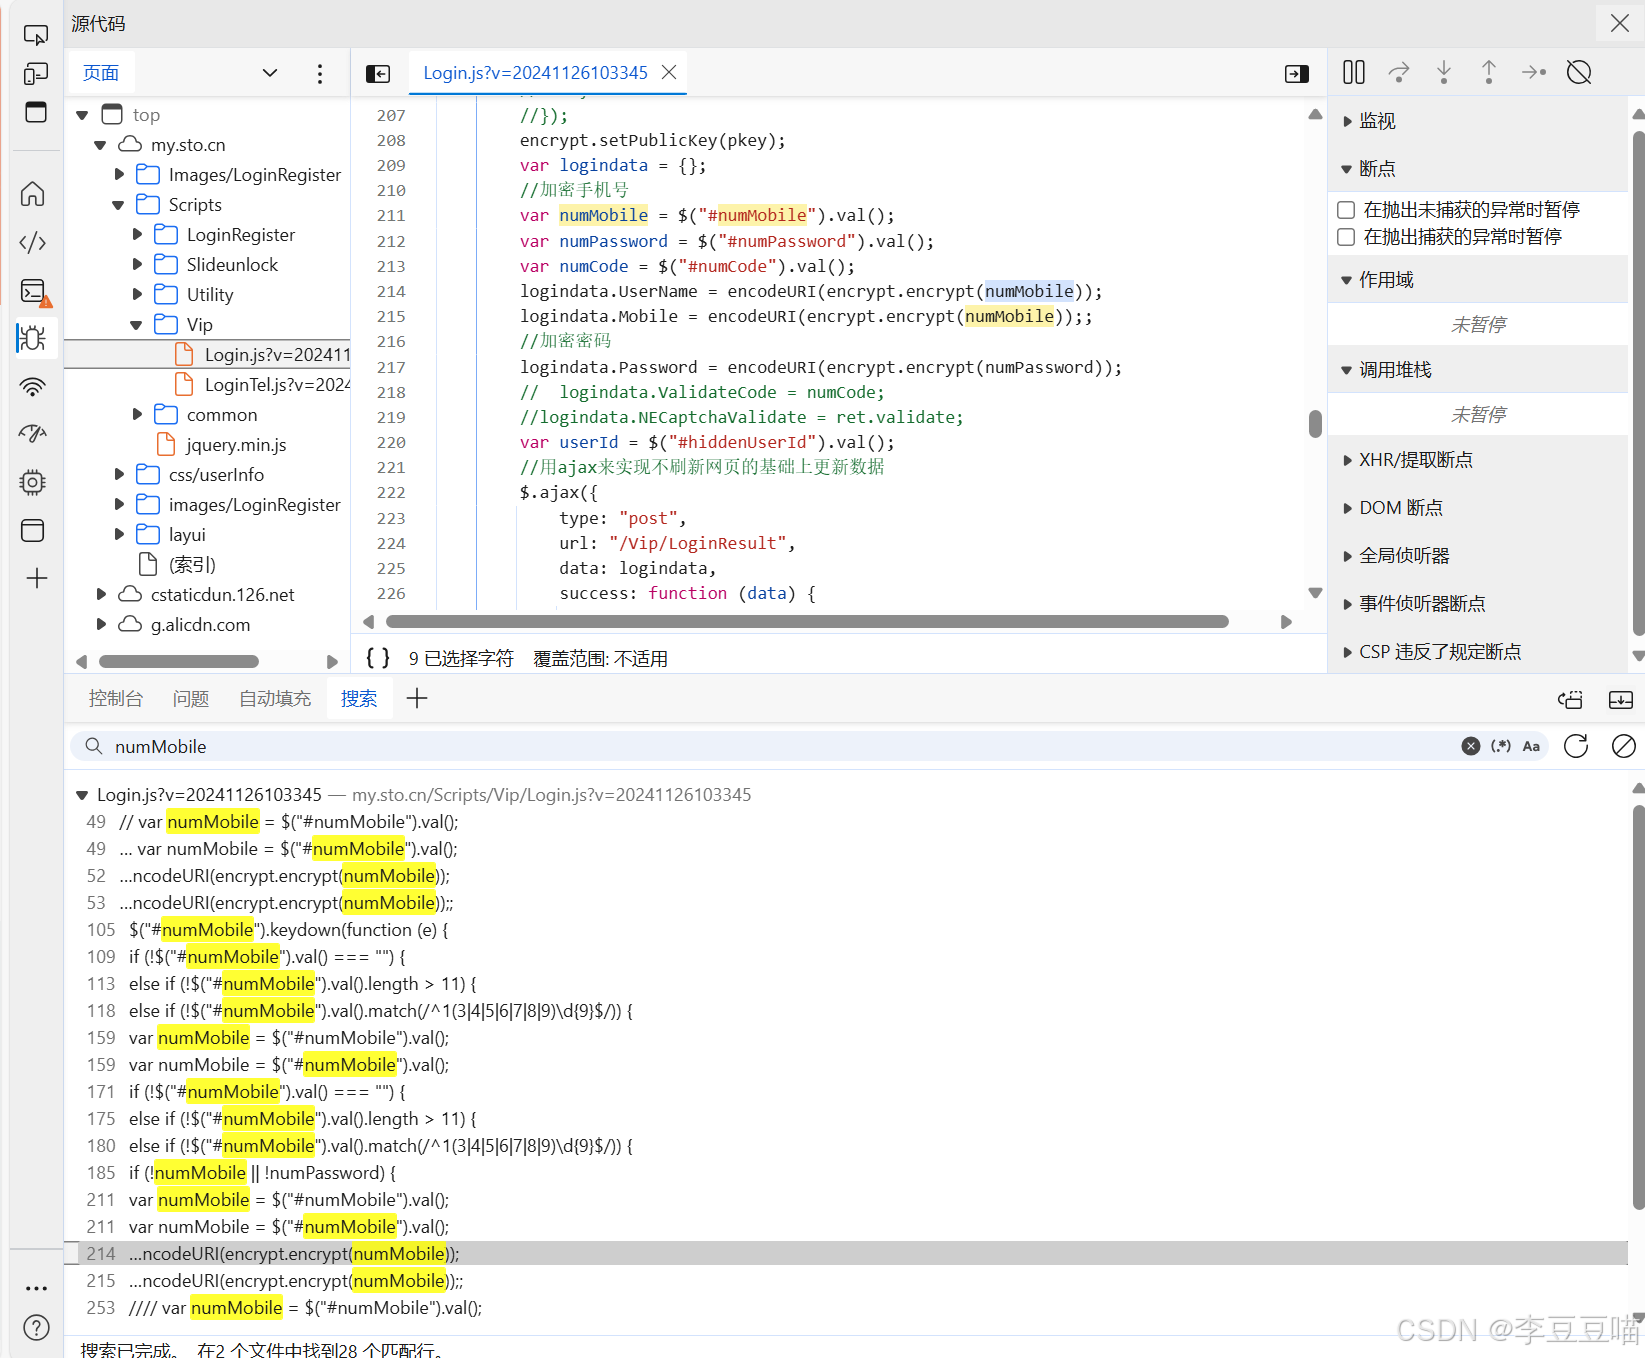
Task: Clear the numMobile search input
Action: (x=1471, y=746)
